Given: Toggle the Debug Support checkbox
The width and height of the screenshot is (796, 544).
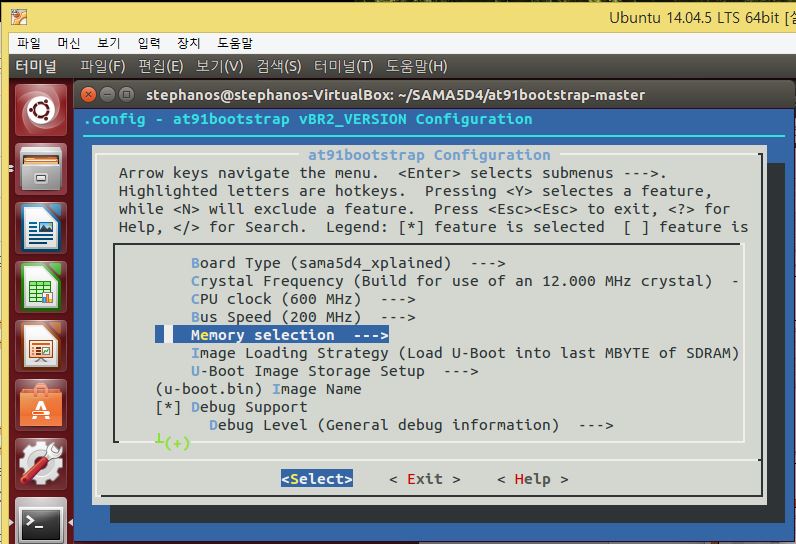Looking at the screenshot, I should (166, 407).
